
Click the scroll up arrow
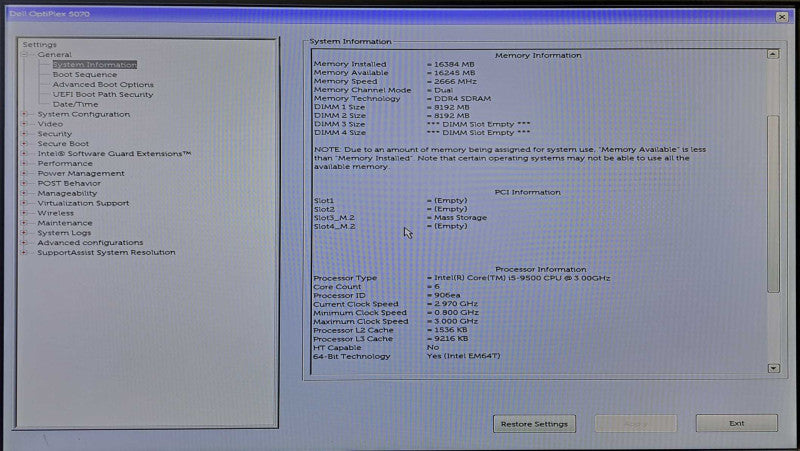(773, 54)
